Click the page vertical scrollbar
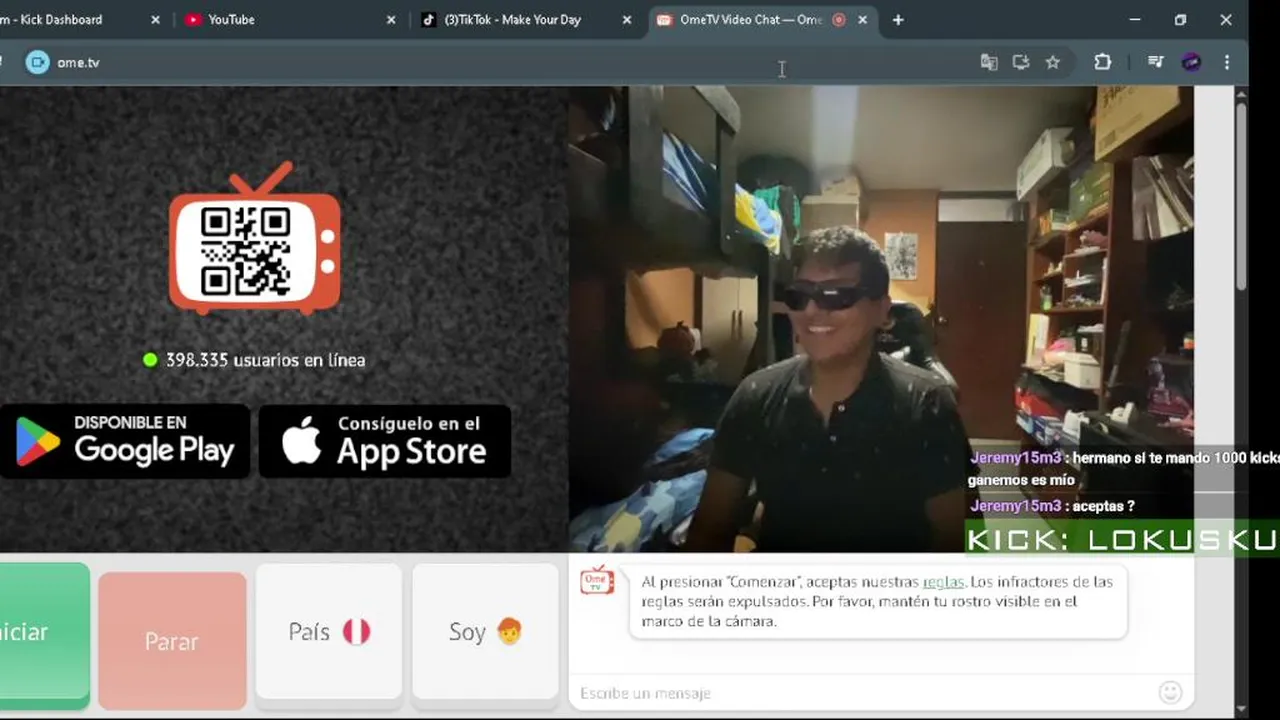Screen dimensions: 1280x720 (1241, 195)
